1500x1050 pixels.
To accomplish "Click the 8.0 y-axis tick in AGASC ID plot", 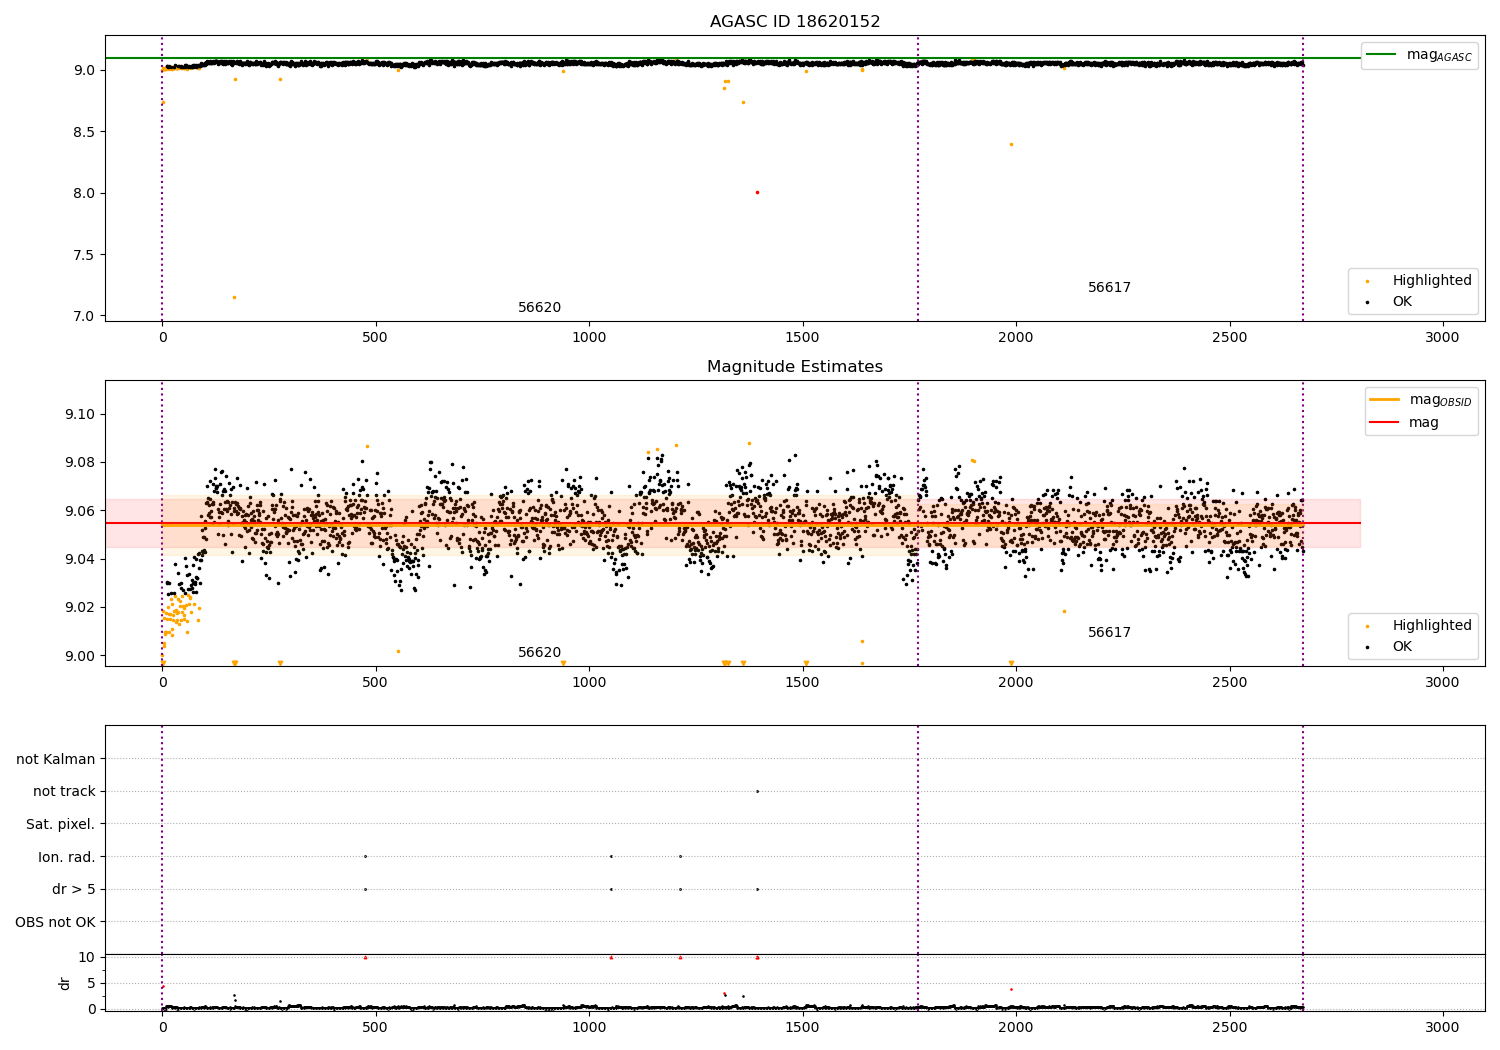I will click(x=84, y=193).
